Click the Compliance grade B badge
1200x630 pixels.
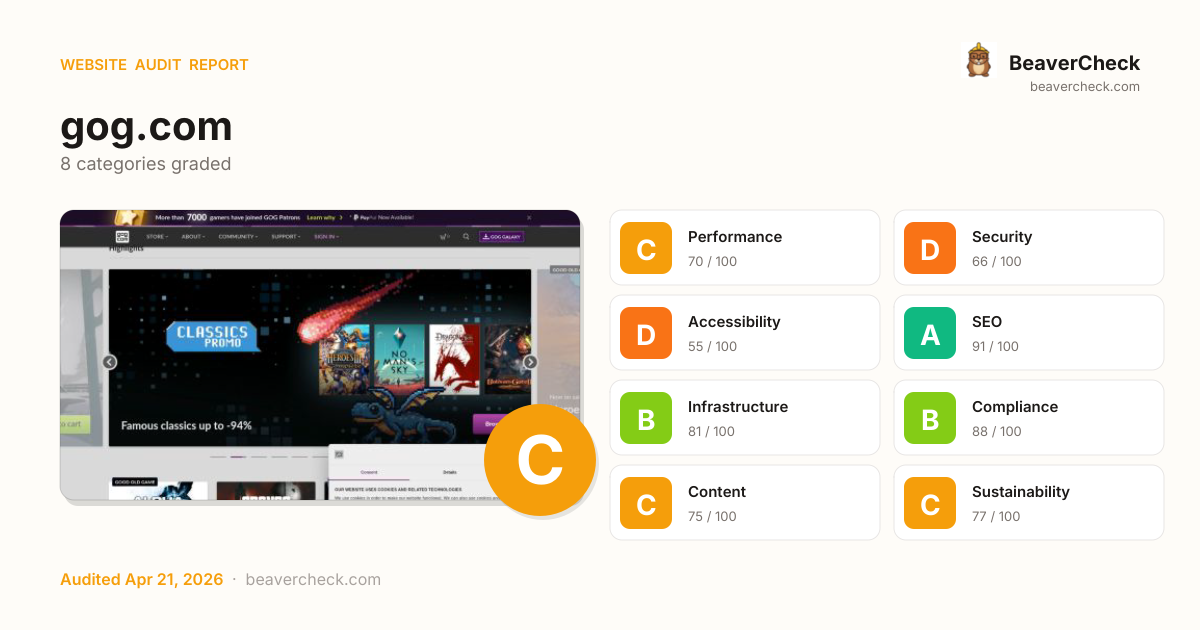click(930, 418)
